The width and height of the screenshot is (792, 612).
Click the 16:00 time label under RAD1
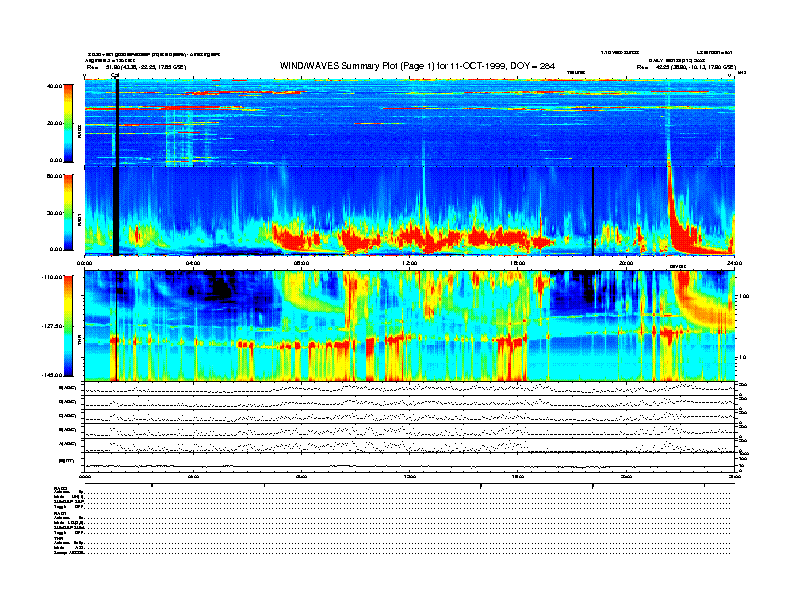pyautogui.click(x=518, y=263)
